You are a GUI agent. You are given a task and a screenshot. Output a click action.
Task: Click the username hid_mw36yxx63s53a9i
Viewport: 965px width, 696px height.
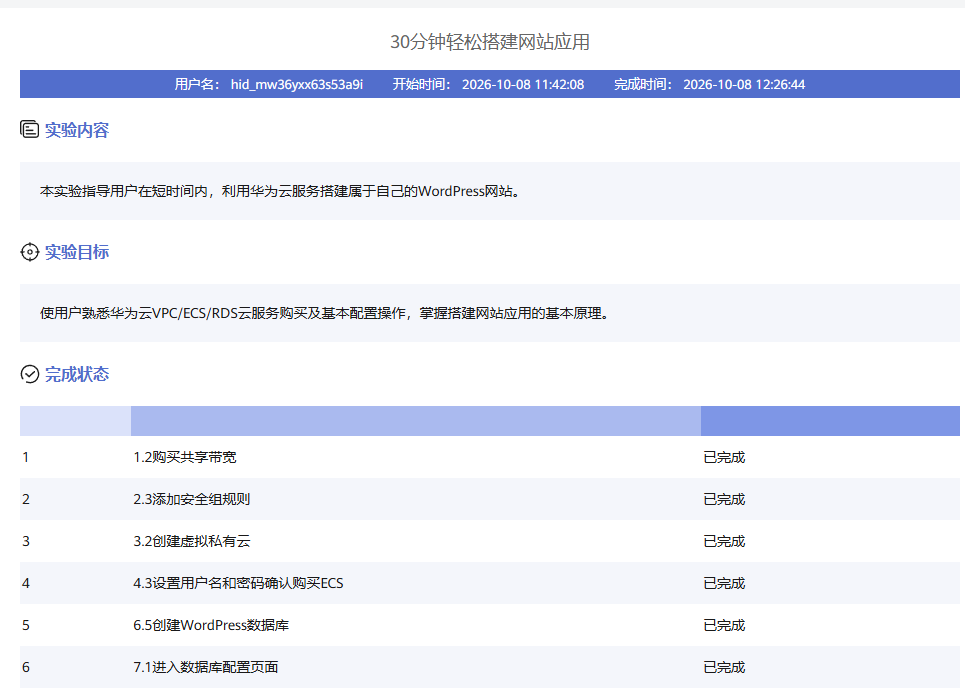point(297,84)
